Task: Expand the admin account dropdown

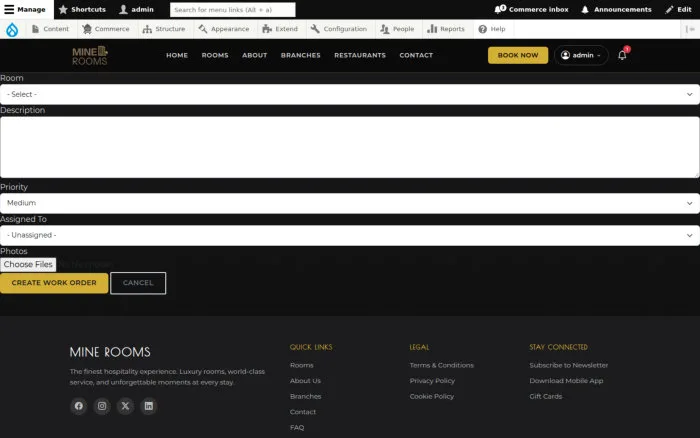Action: [581, 55]
